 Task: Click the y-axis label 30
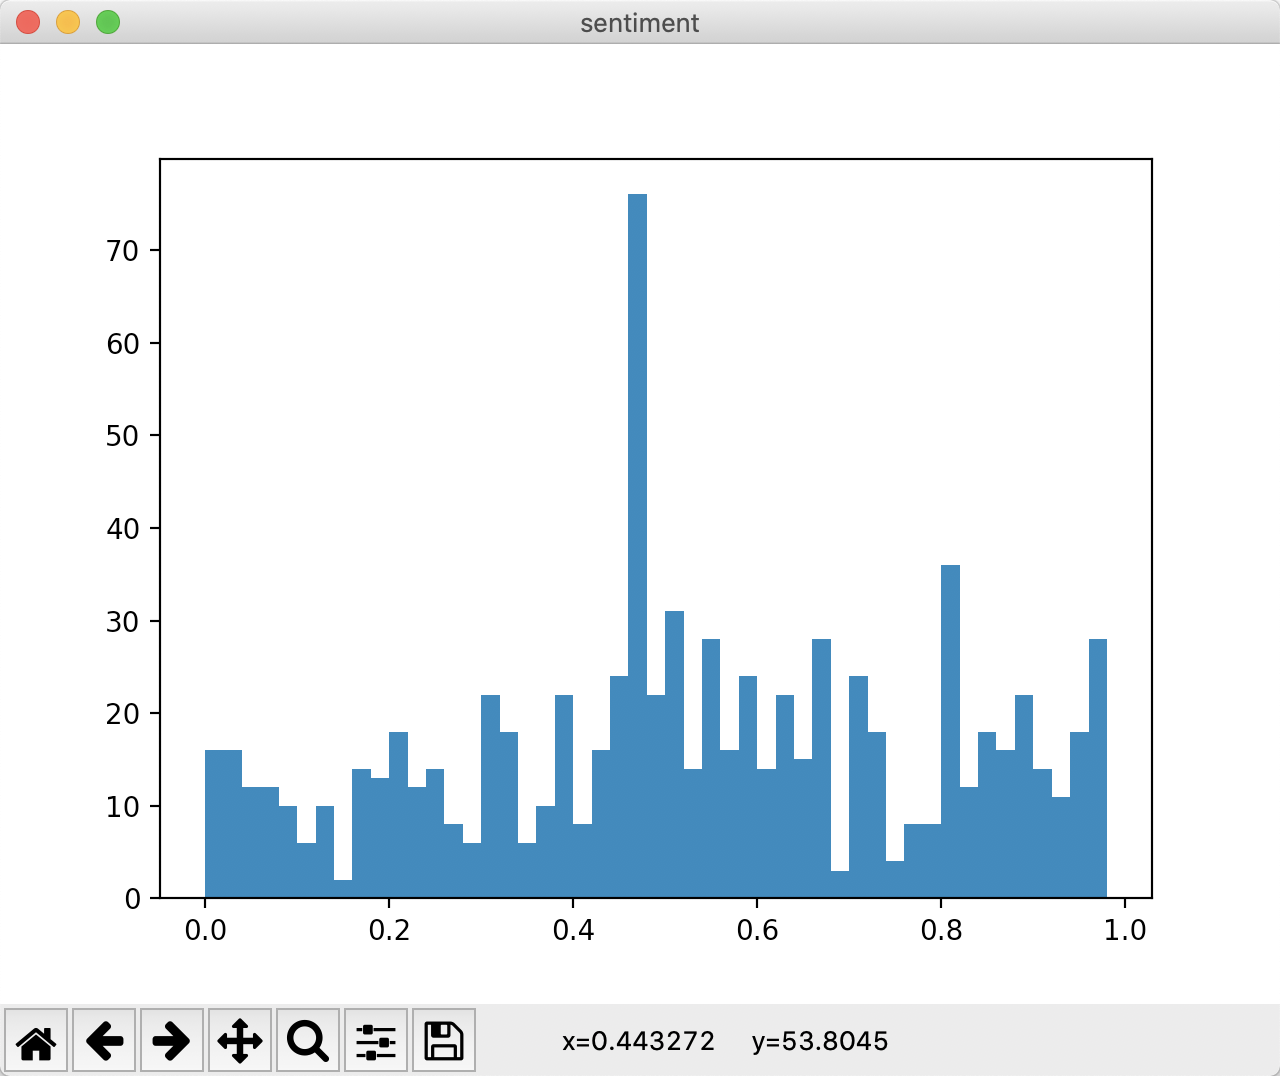pos(122,622)
